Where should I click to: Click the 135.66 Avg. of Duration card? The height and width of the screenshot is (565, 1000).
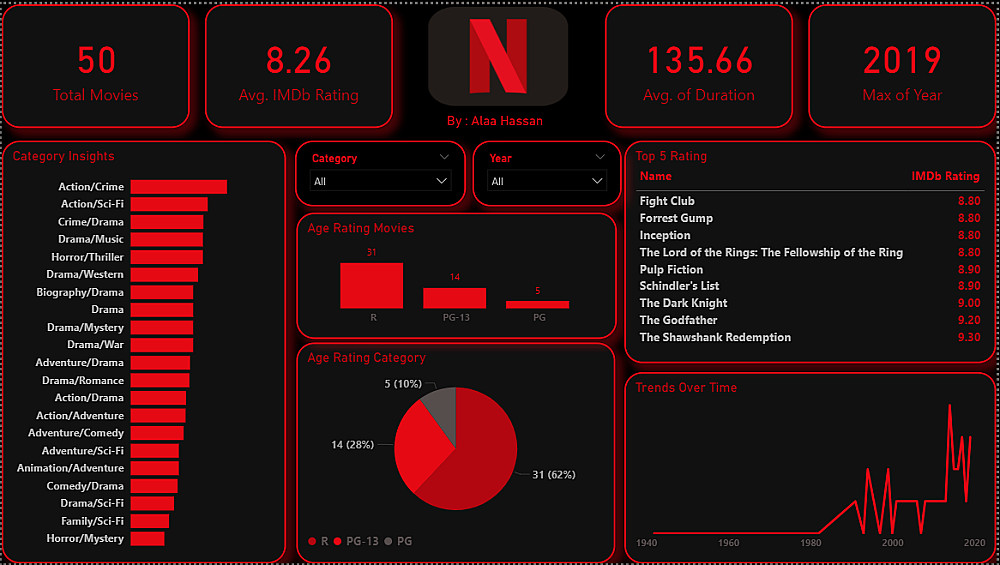pos(699,66)
